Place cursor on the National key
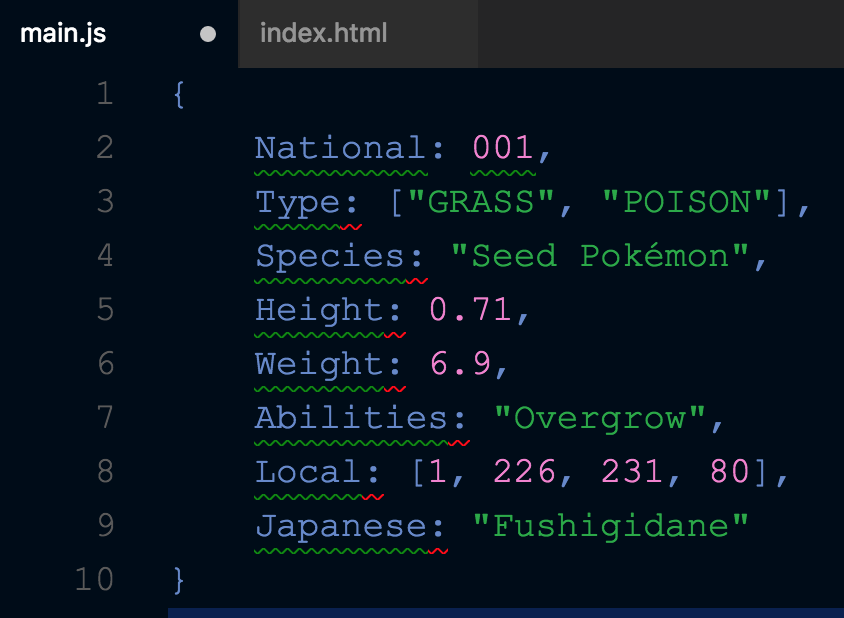844x618 pixels. click(x=341, y=148)
